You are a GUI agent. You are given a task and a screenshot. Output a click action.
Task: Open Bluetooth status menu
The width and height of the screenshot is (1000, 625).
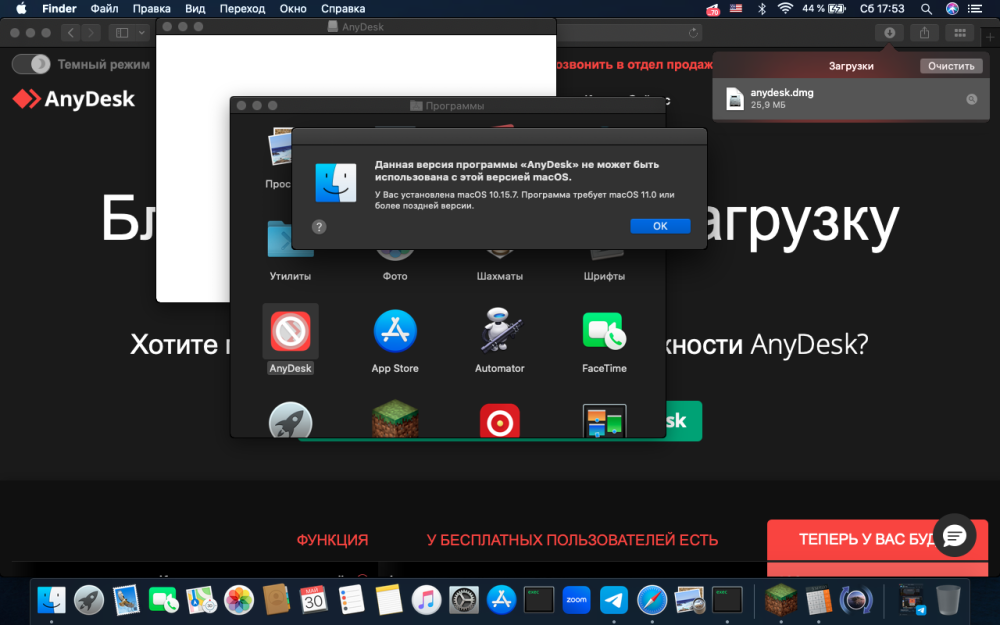click(761, 8)
